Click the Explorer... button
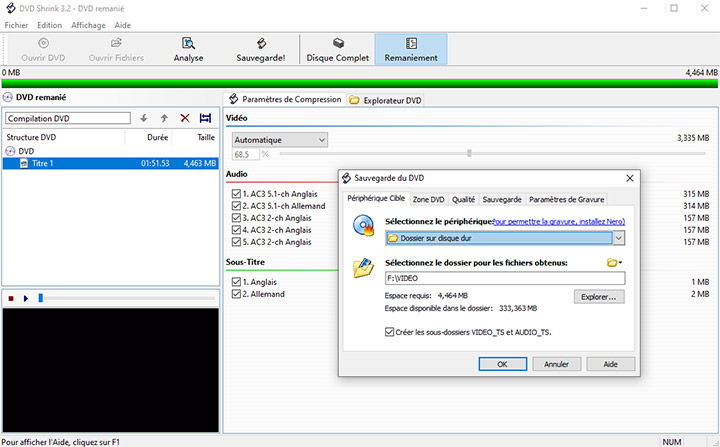This screenshot has height=447, width=720. coord(599,297)
